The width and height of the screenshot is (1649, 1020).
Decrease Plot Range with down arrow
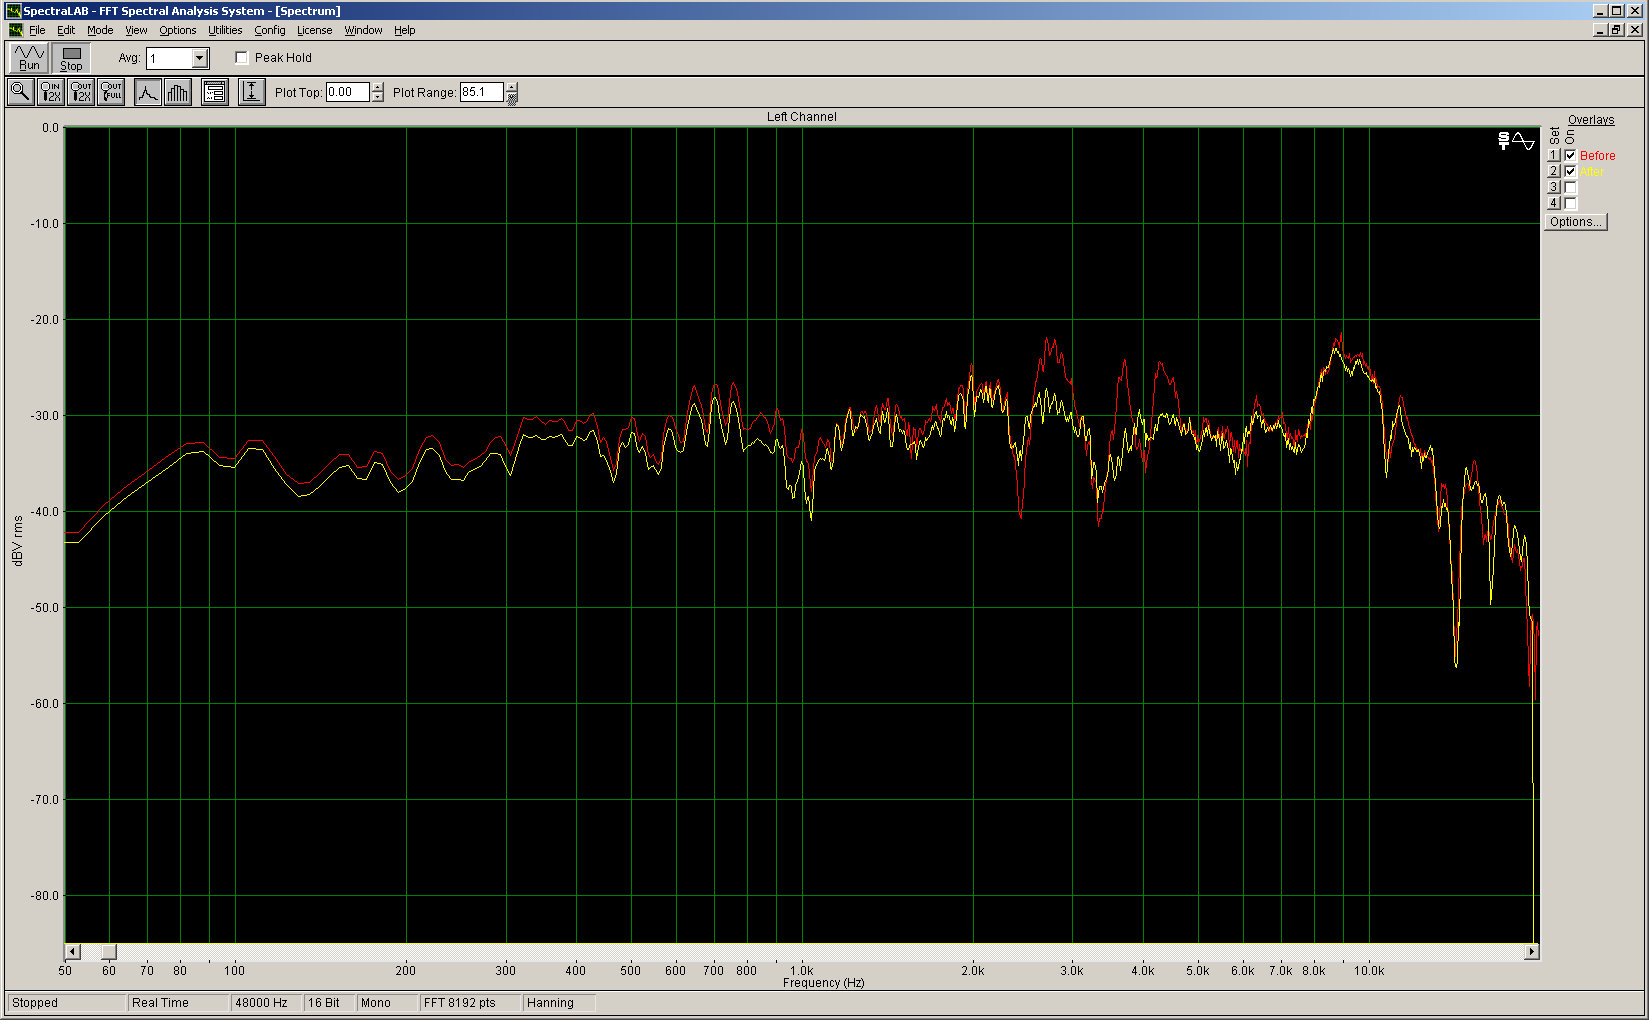click(512, 97)
